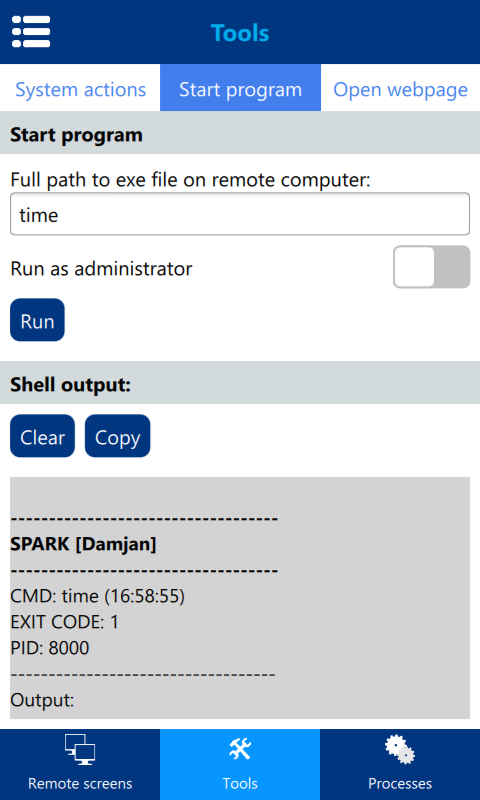The height and width of the screenshot is (800, 480).
Task: Click the Run button
Action: pos(37,320)
